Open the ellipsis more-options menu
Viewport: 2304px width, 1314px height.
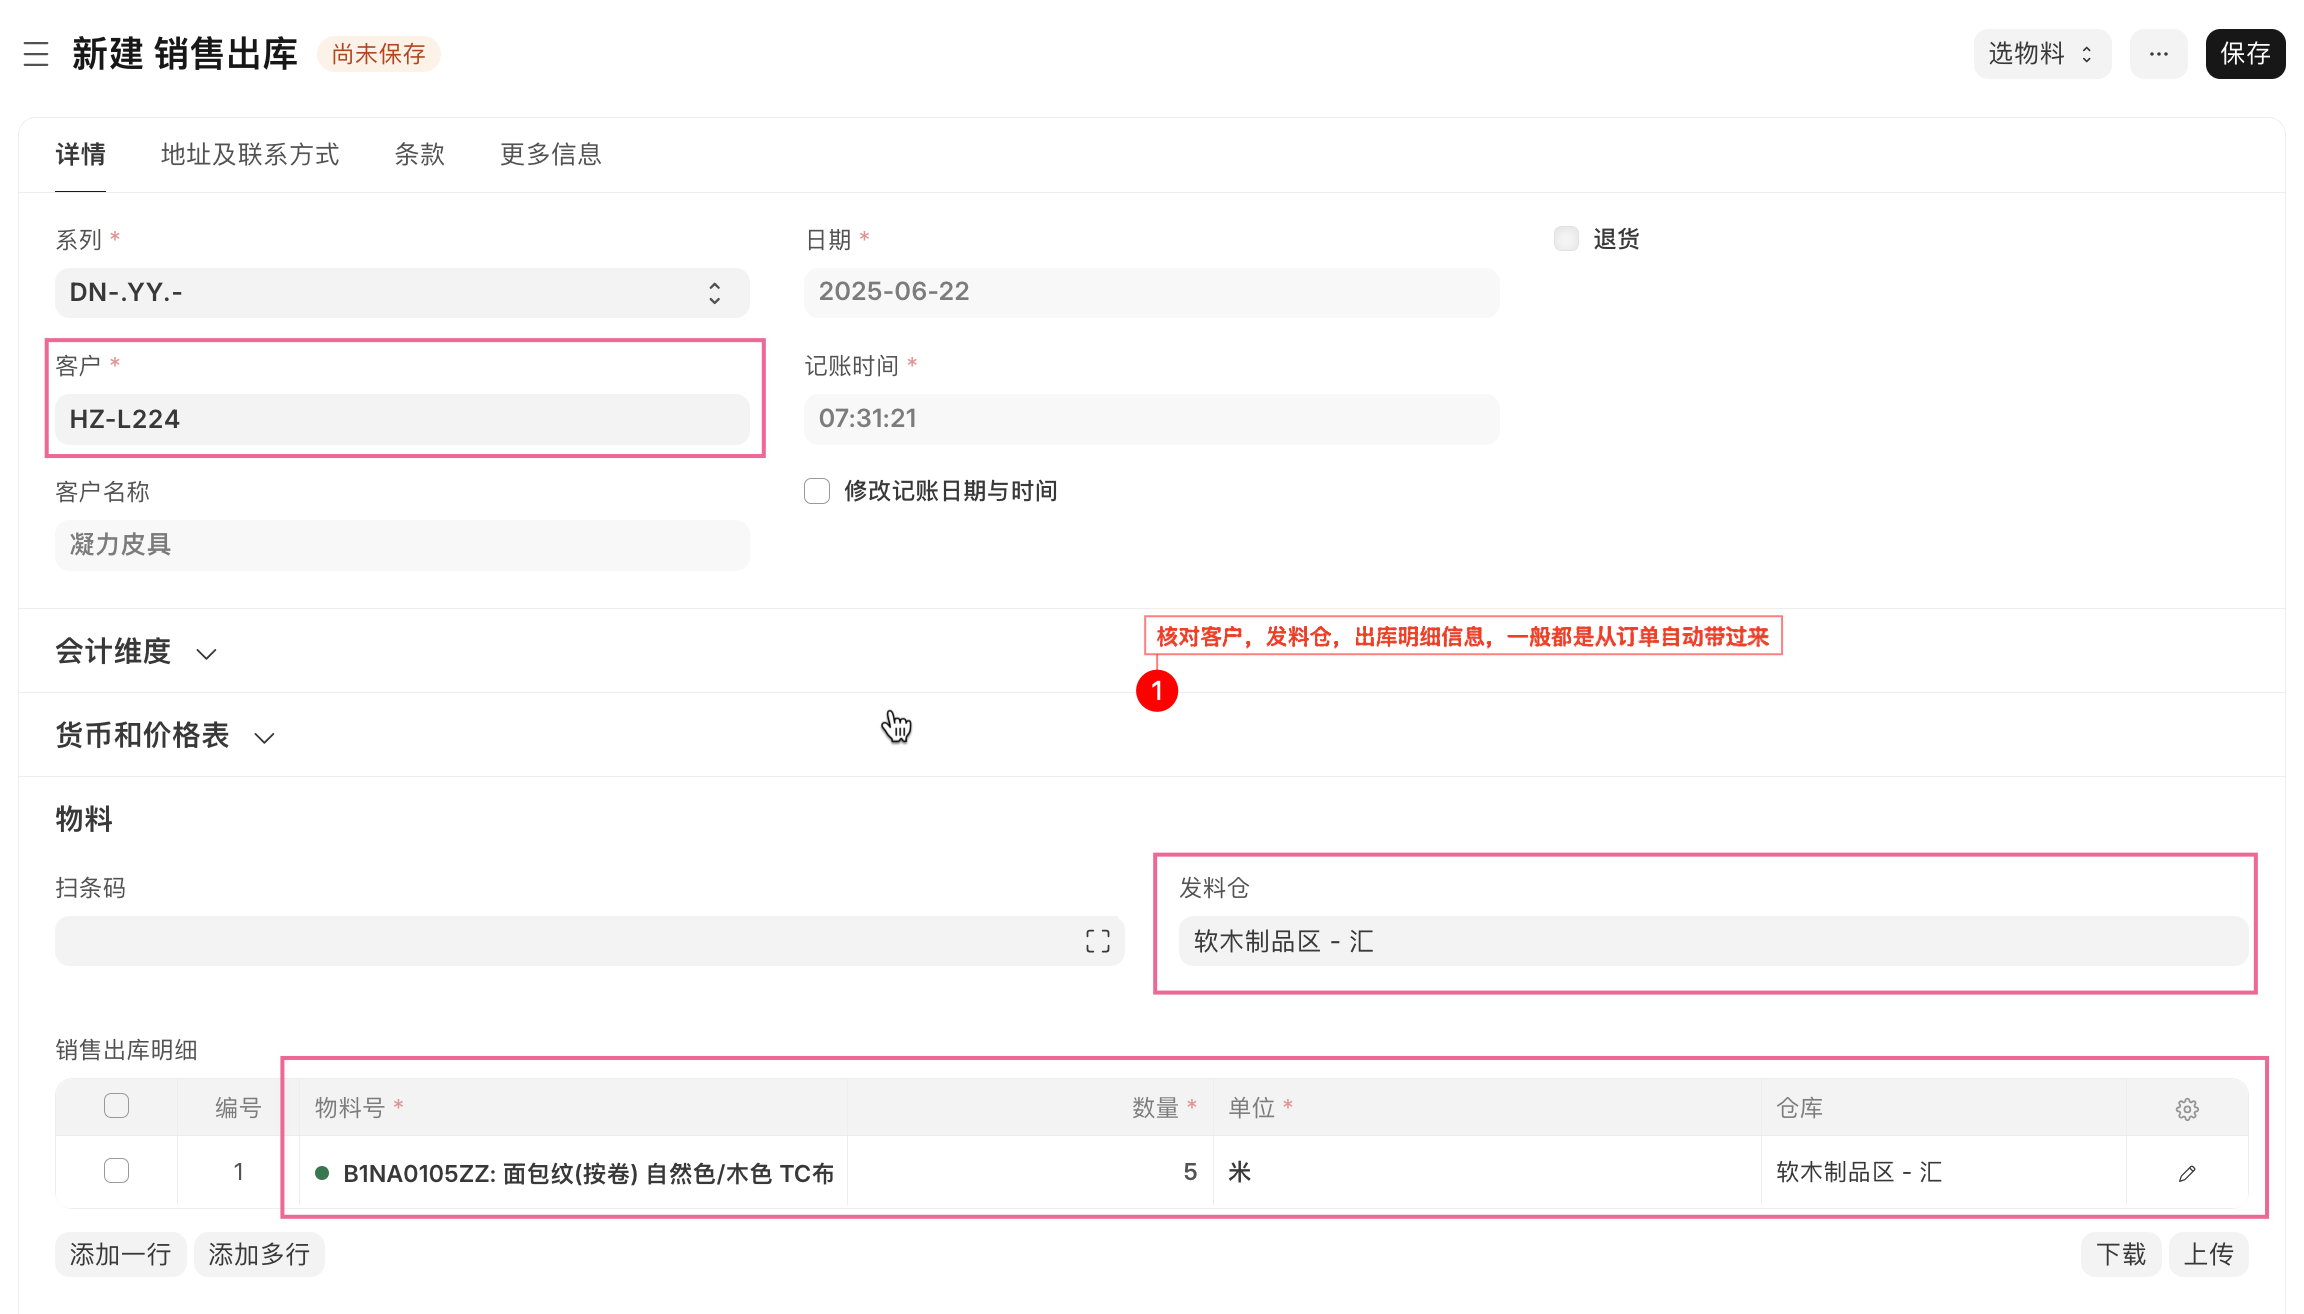click(x=2158, y=54)
